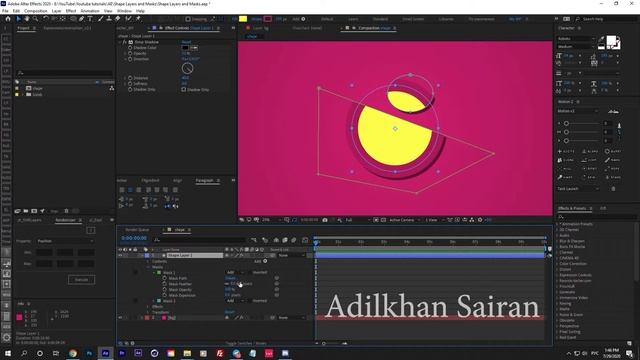Switch to Render Queue tab
Viewport: 640px width, 360px height.
[137, 230]
